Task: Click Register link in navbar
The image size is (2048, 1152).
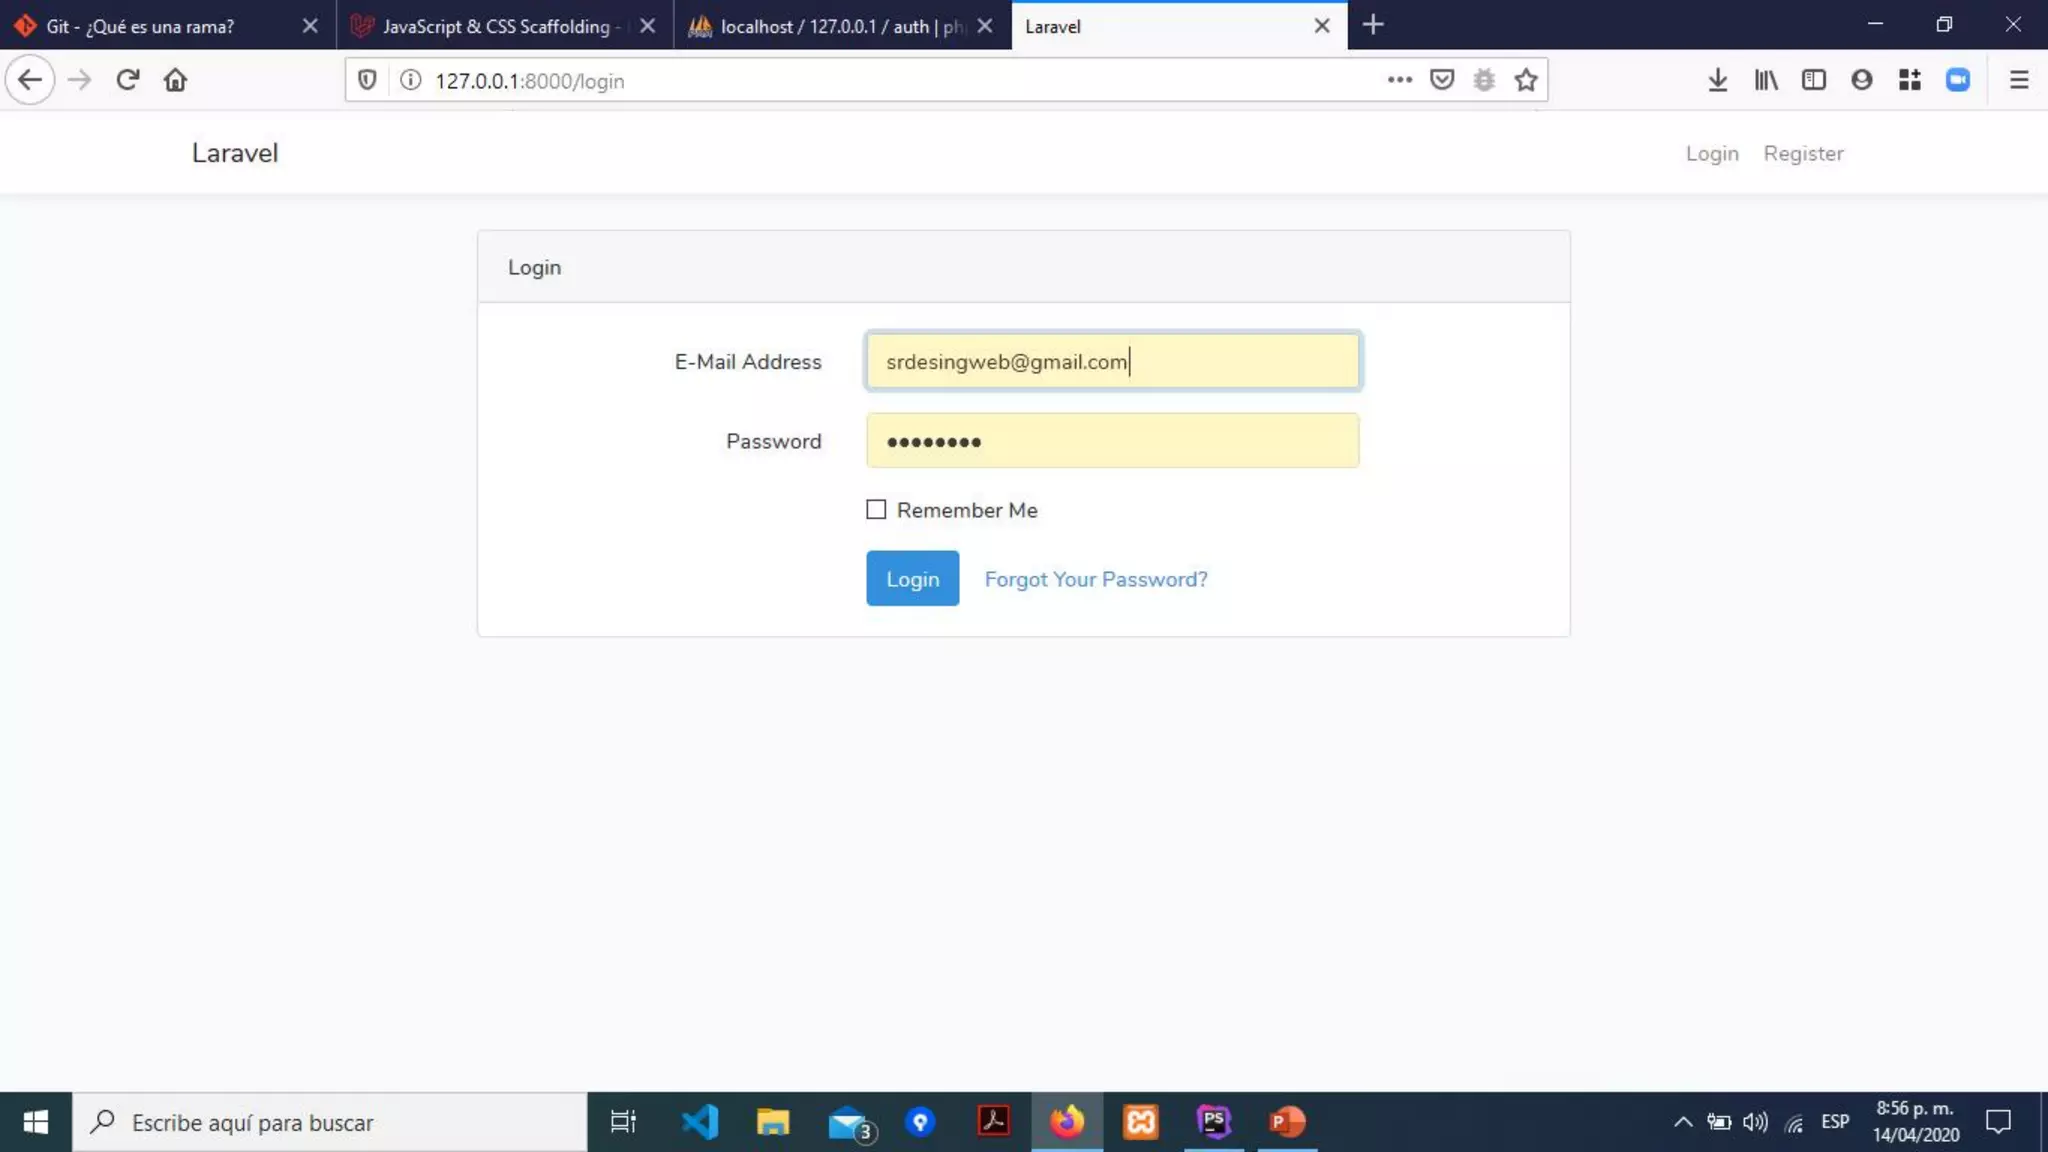Action: (x=1802, y=153)
